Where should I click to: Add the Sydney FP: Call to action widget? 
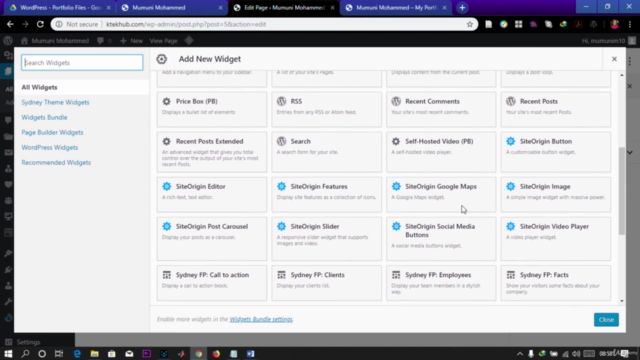212,283
